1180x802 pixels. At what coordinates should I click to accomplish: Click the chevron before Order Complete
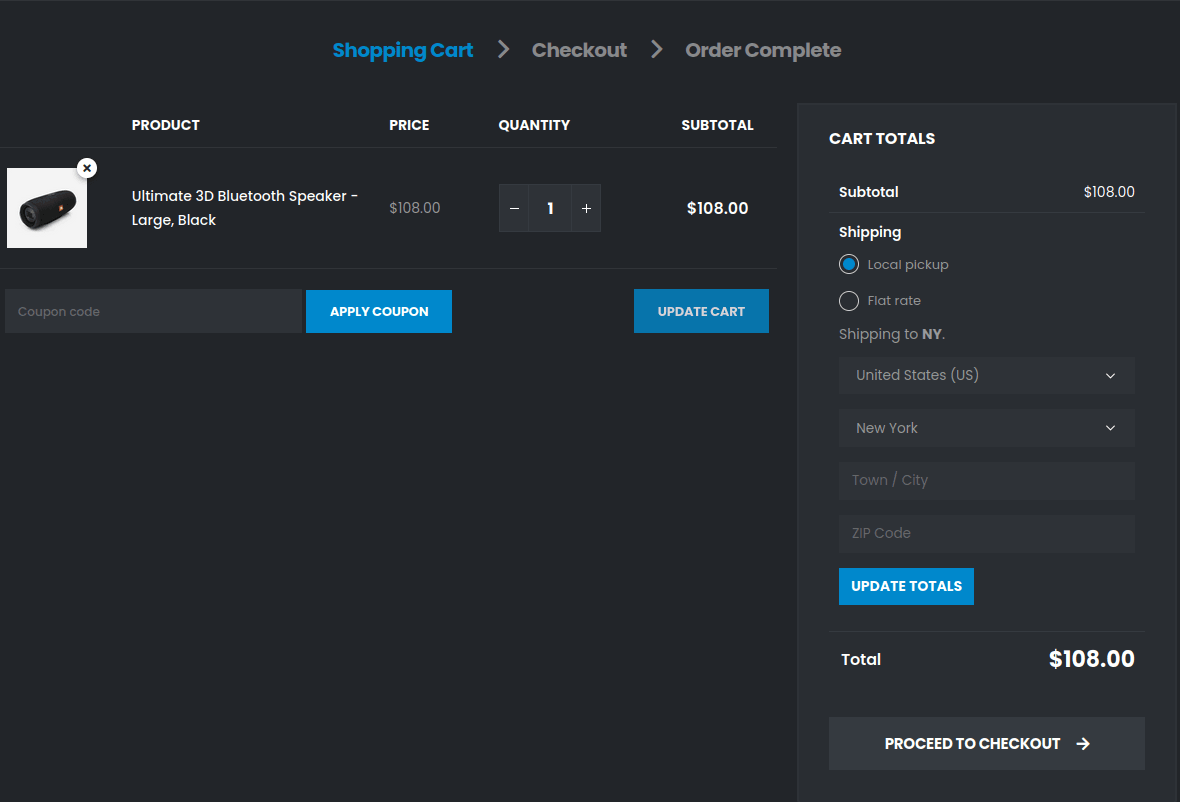pos(656,49)
